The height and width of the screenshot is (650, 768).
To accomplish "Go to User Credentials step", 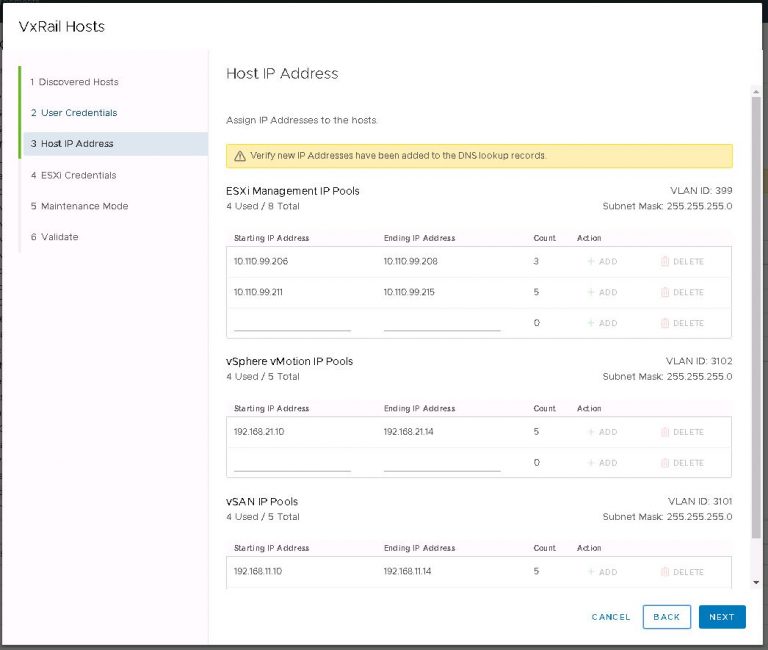I will (x=74, y=113).
